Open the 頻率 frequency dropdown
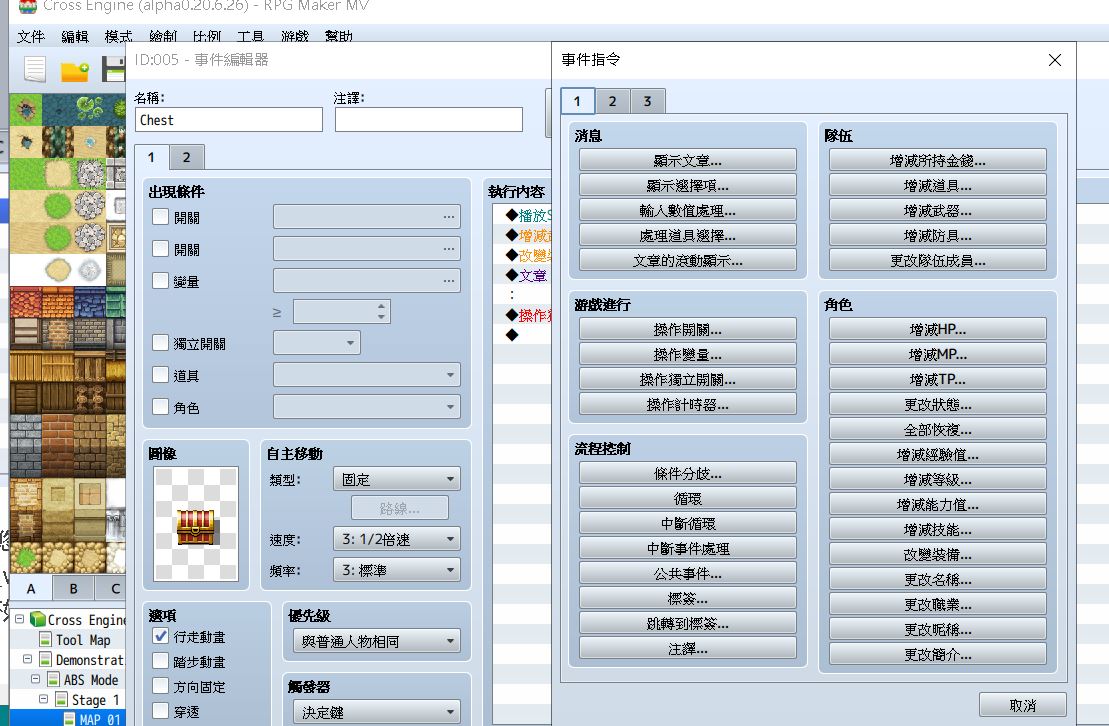Image resolution: width=1109 pixels, height=726 pixels. point(397,570)
